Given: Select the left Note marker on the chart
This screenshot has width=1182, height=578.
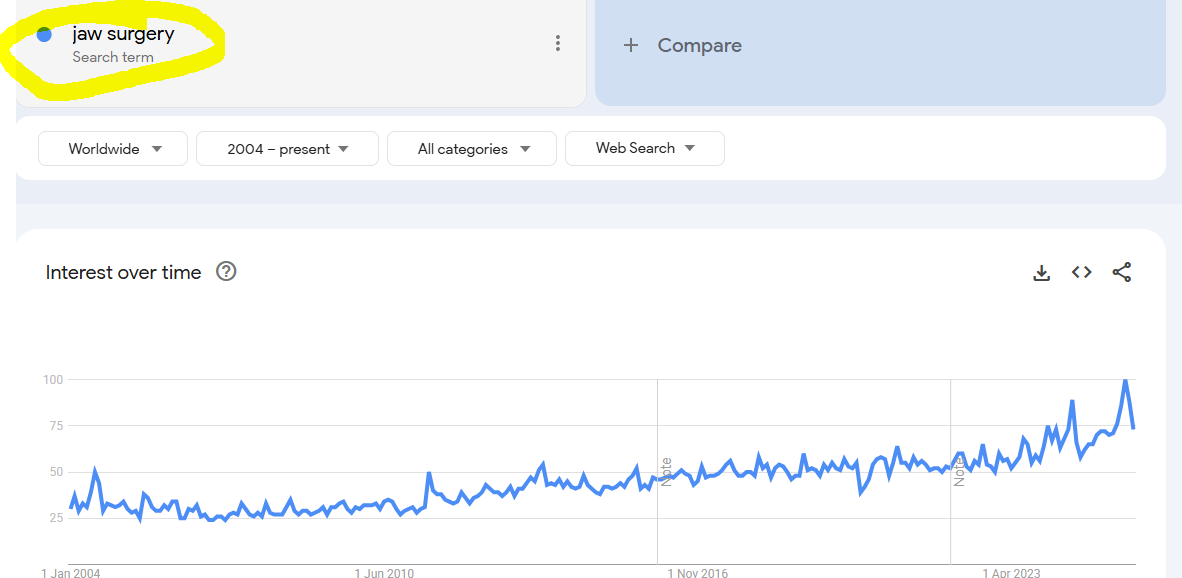Looking at the screenshot, I should pos(666,471).
